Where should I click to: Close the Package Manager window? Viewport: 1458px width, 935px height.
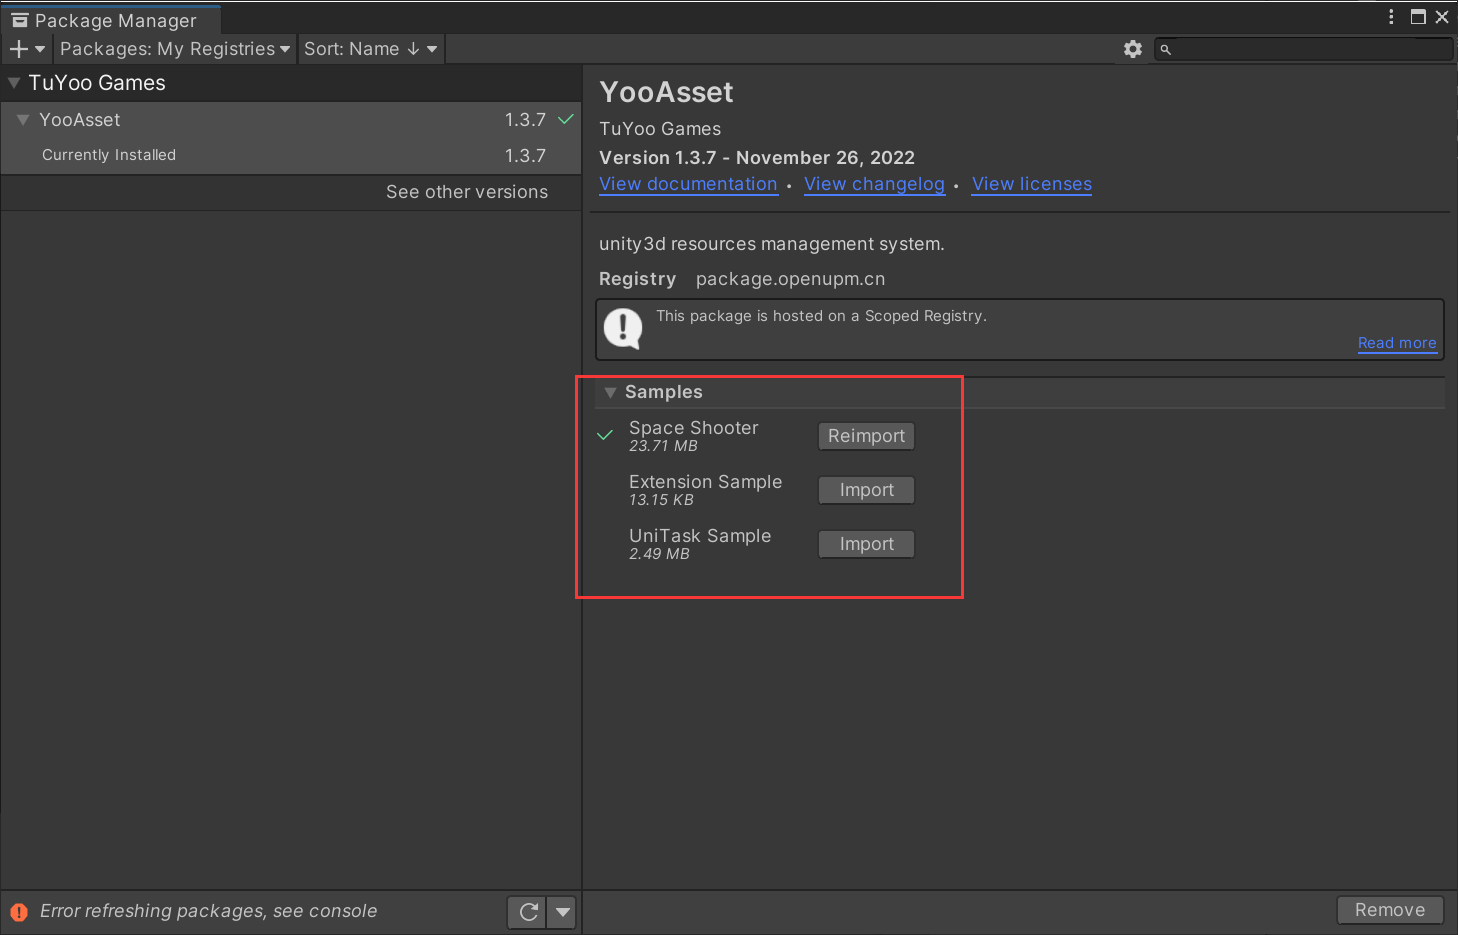point(1442,17)
